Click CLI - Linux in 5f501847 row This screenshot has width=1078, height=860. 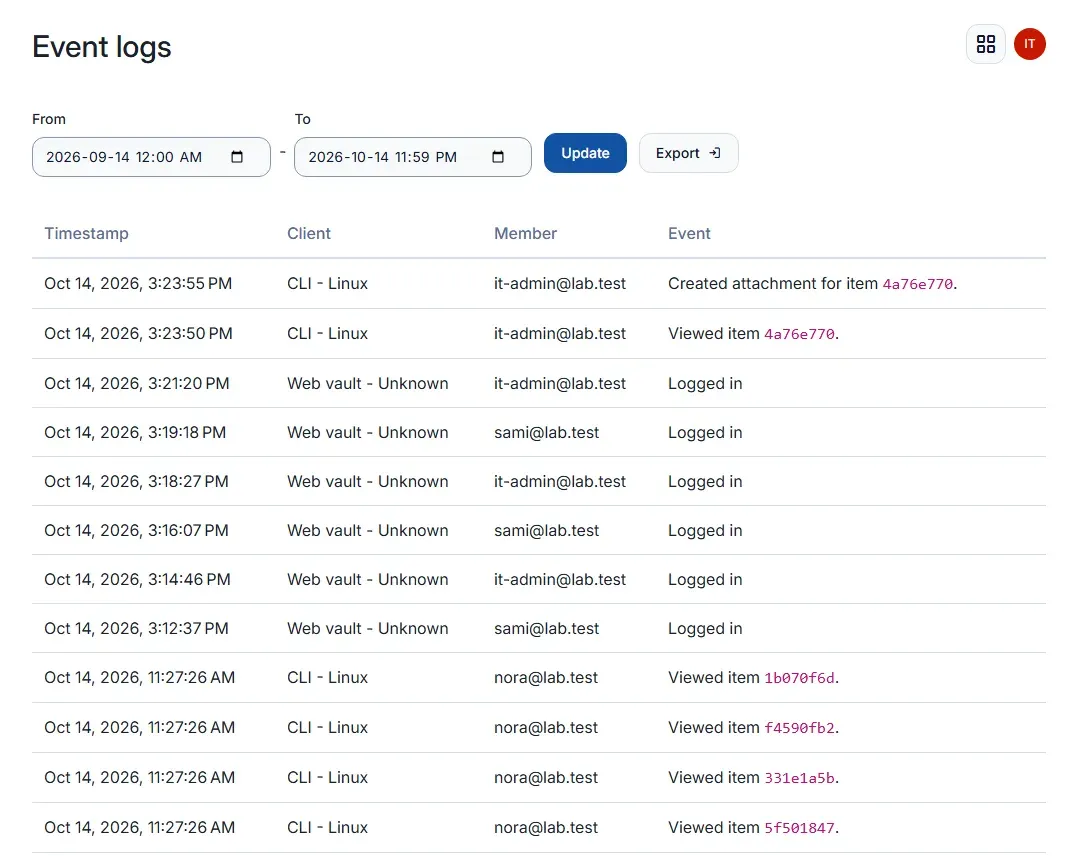[x=327, y=828]
